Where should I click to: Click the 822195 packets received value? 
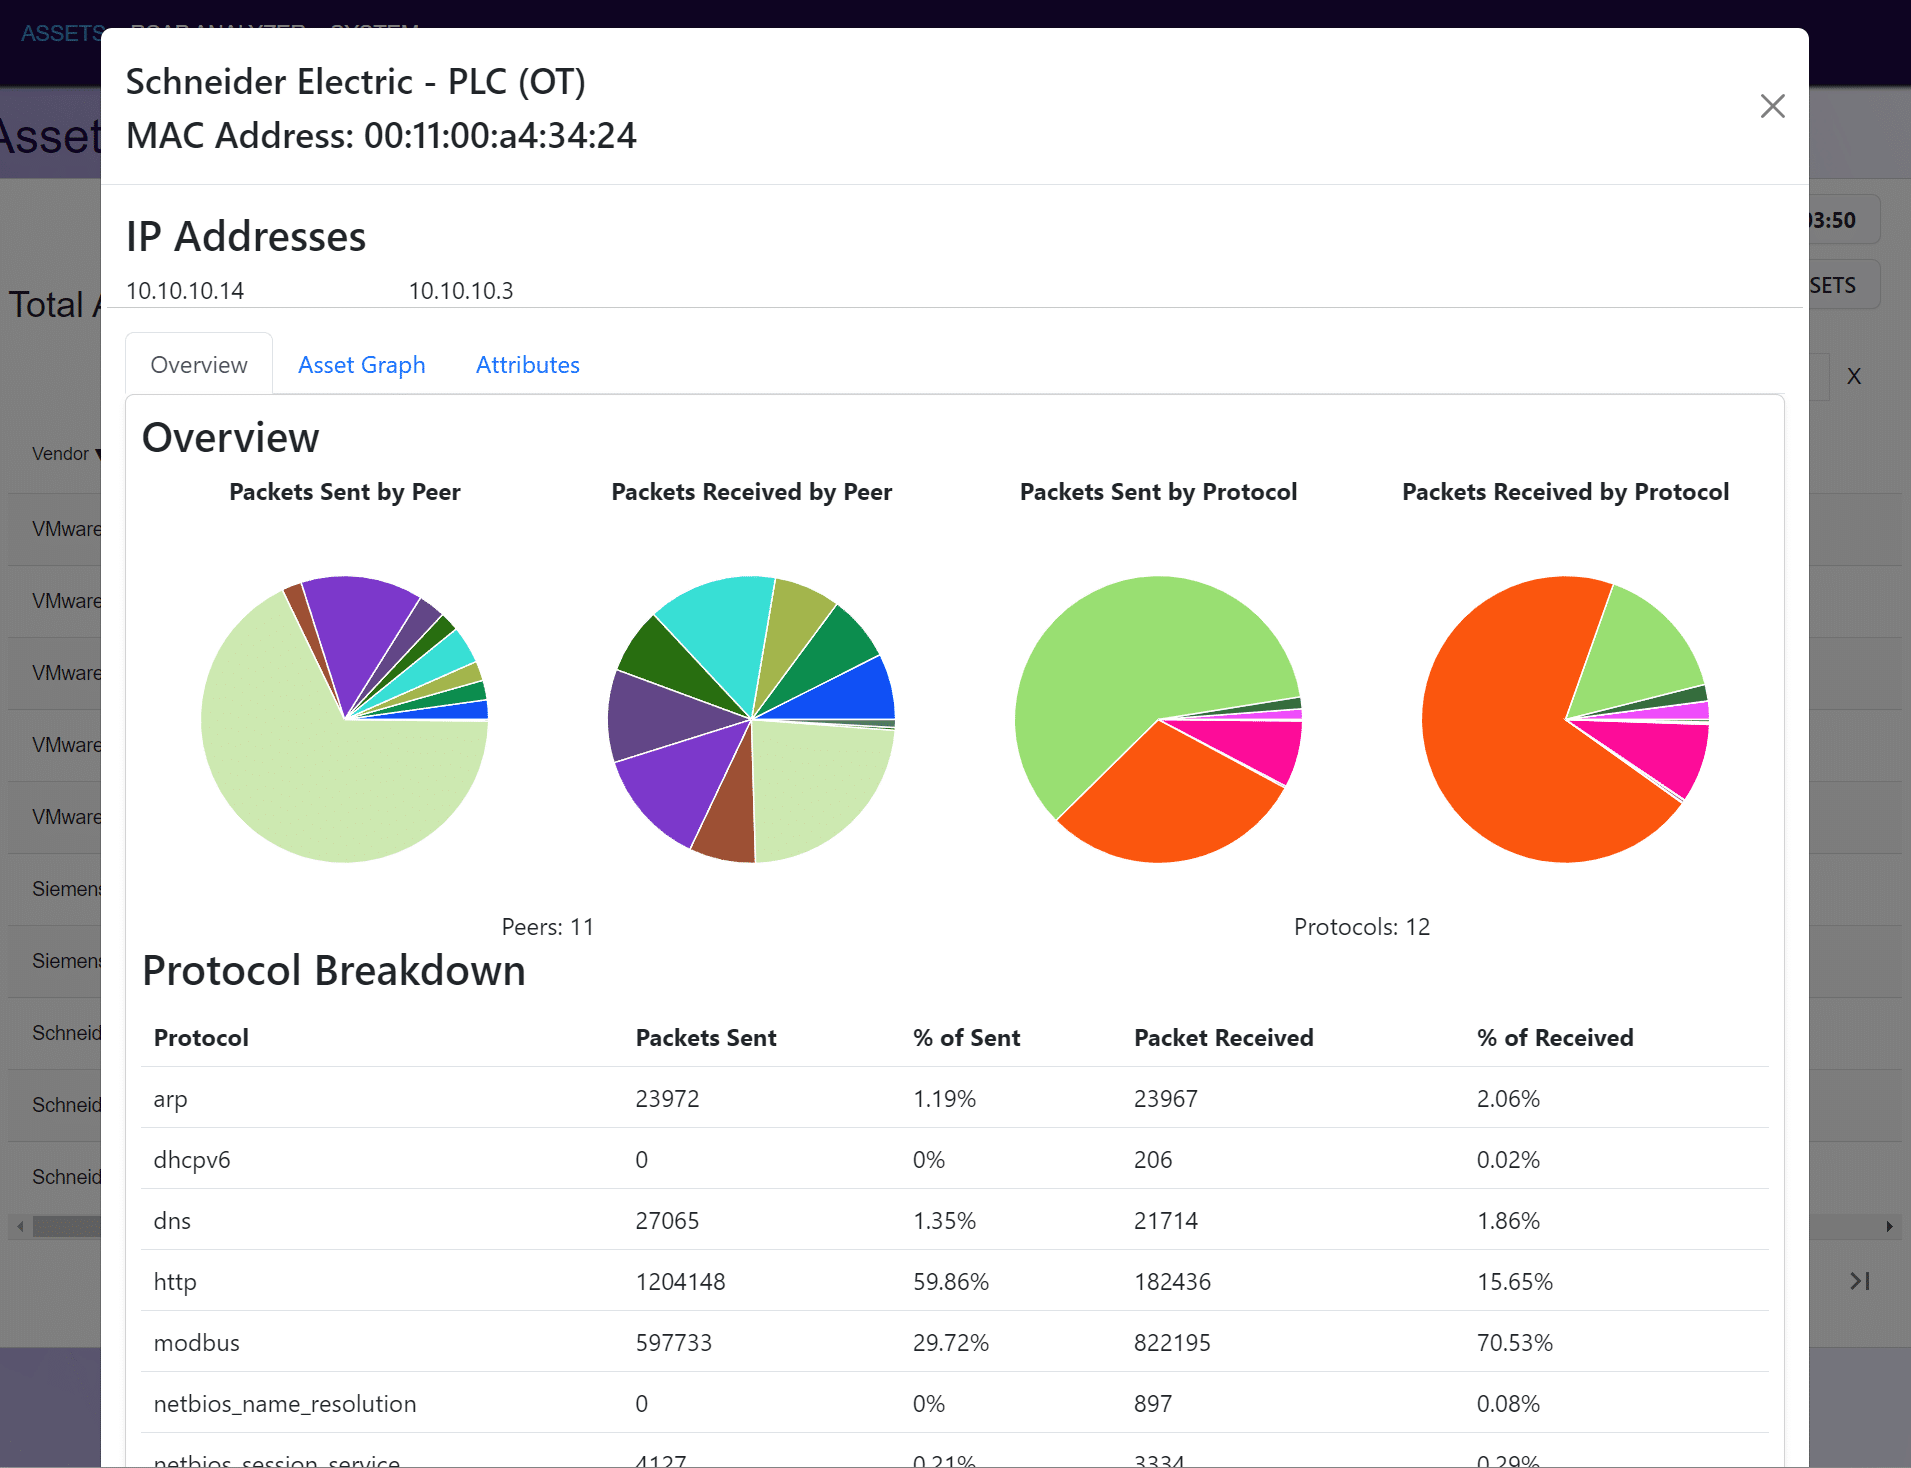1172,1343
